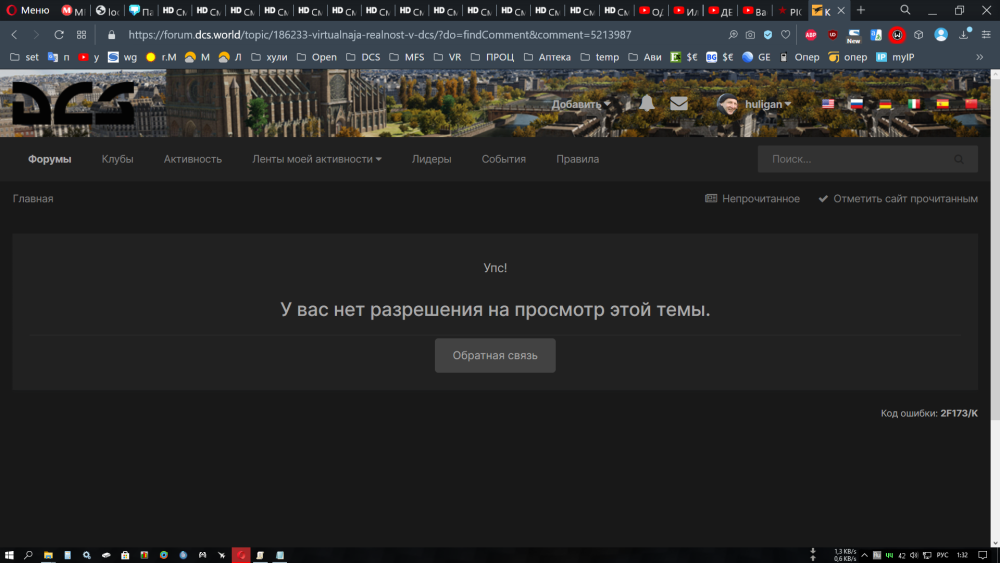Click the Главная breadcrumb link
The height and width of the screenshot is (563, 1000).
point(33,199)
